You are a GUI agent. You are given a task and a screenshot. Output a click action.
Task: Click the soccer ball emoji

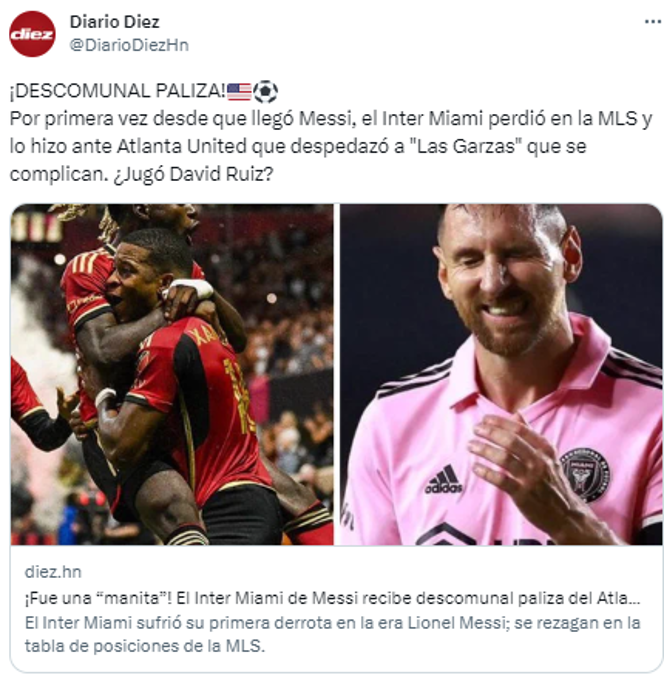(265, 91)
